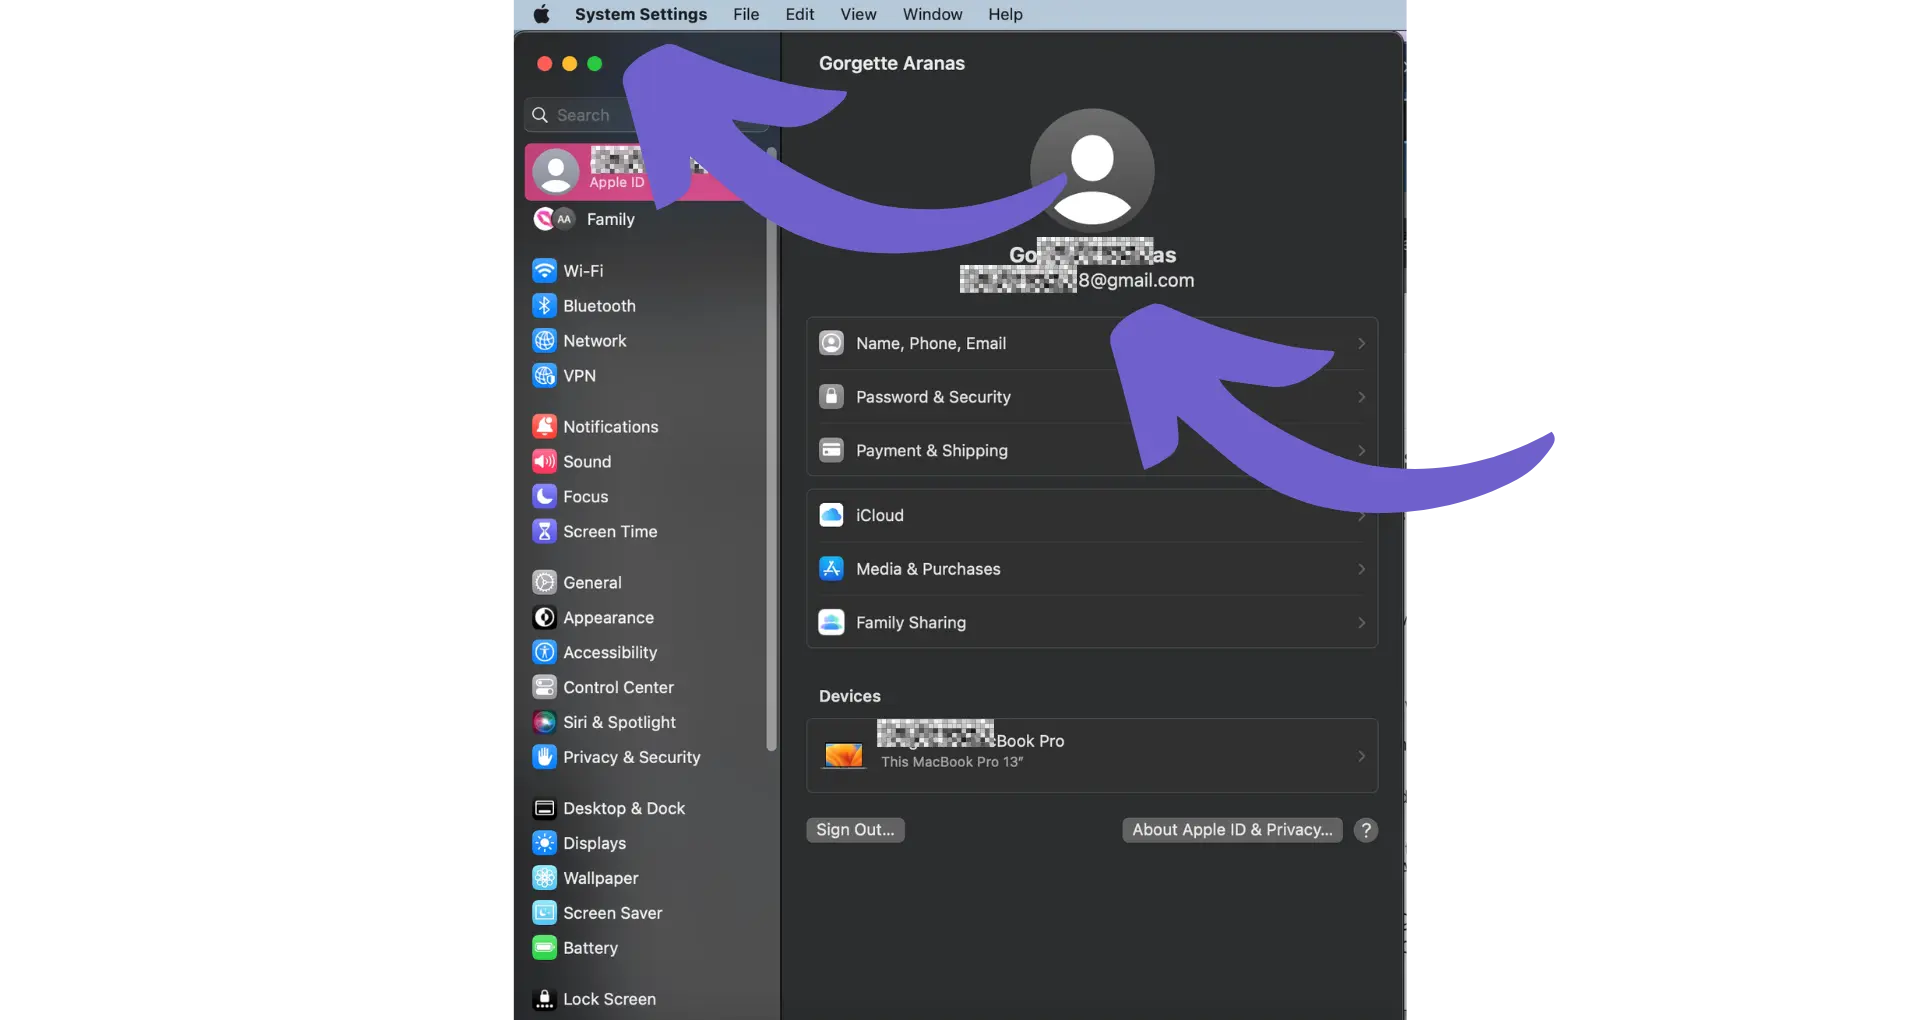The image size is (1920, 1020).
Task: Open the Notifications bell icon
Action: coord(544,427)
